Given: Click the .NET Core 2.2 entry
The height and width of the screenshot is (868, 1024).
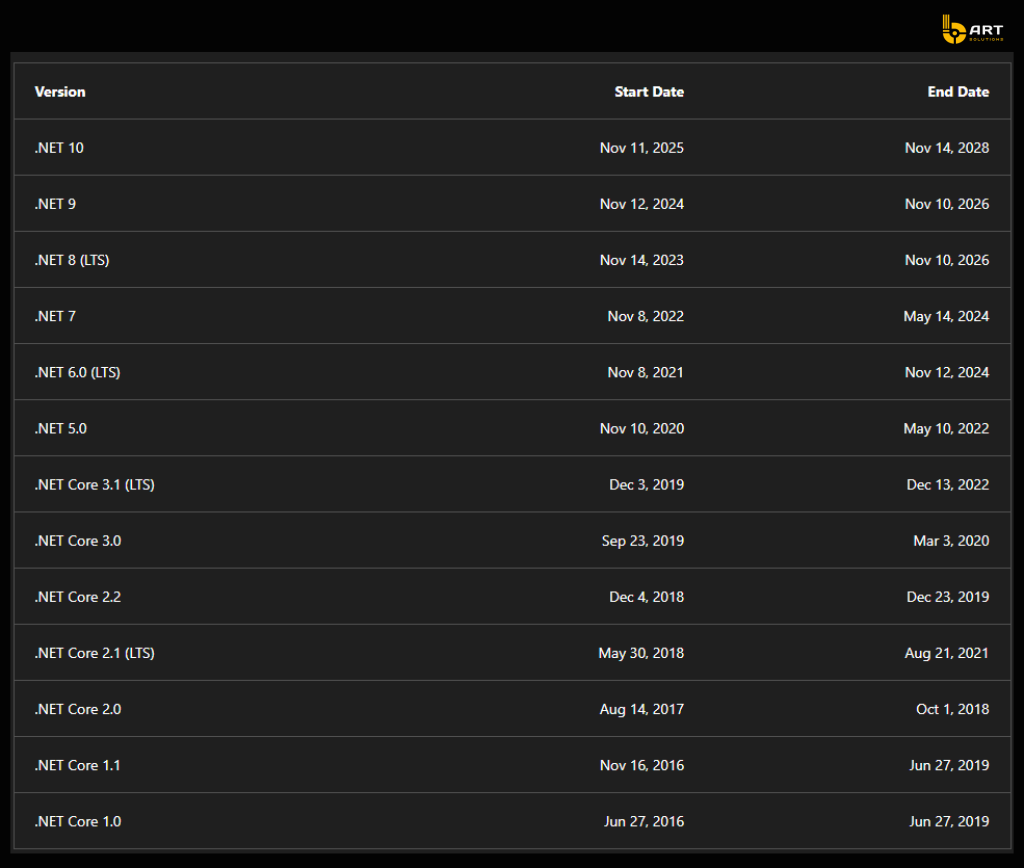Looking at the screenshot, I should click(78, 597).
